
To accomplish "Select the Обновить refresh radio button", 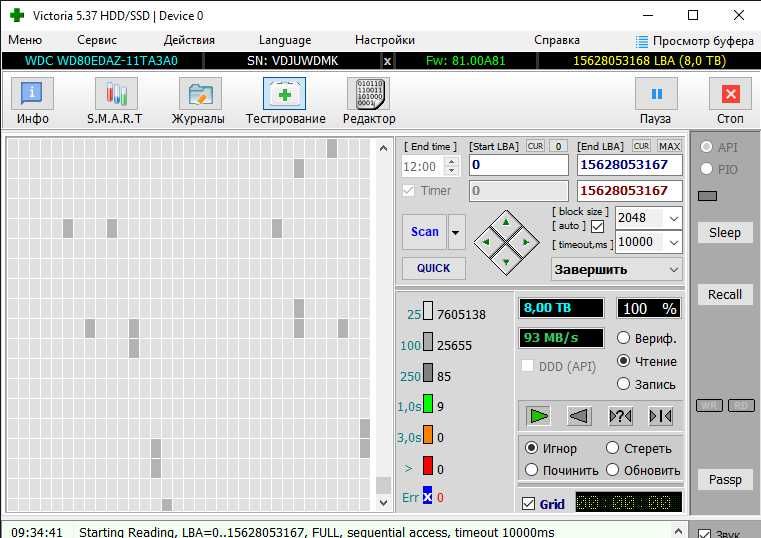I will click(612, 470).
